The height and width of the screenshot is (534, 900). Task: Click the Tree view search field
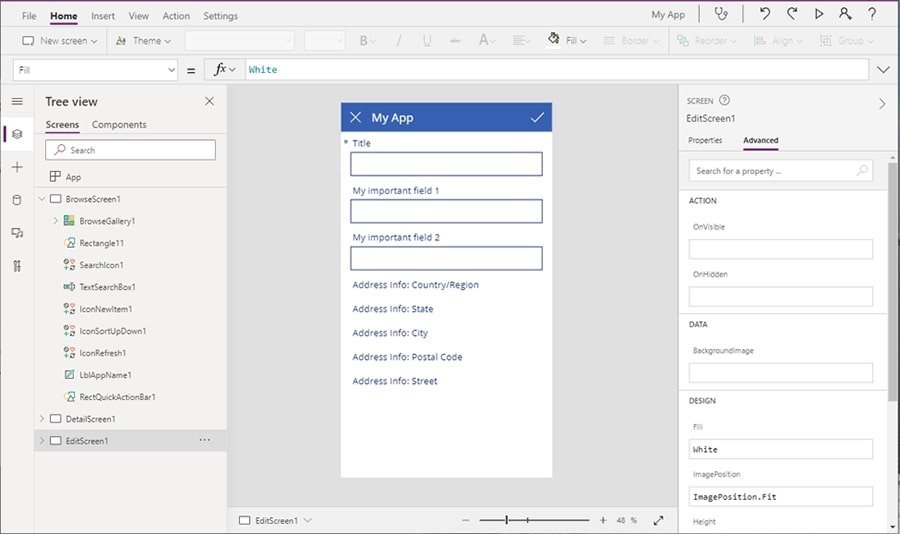pos(130,150)
